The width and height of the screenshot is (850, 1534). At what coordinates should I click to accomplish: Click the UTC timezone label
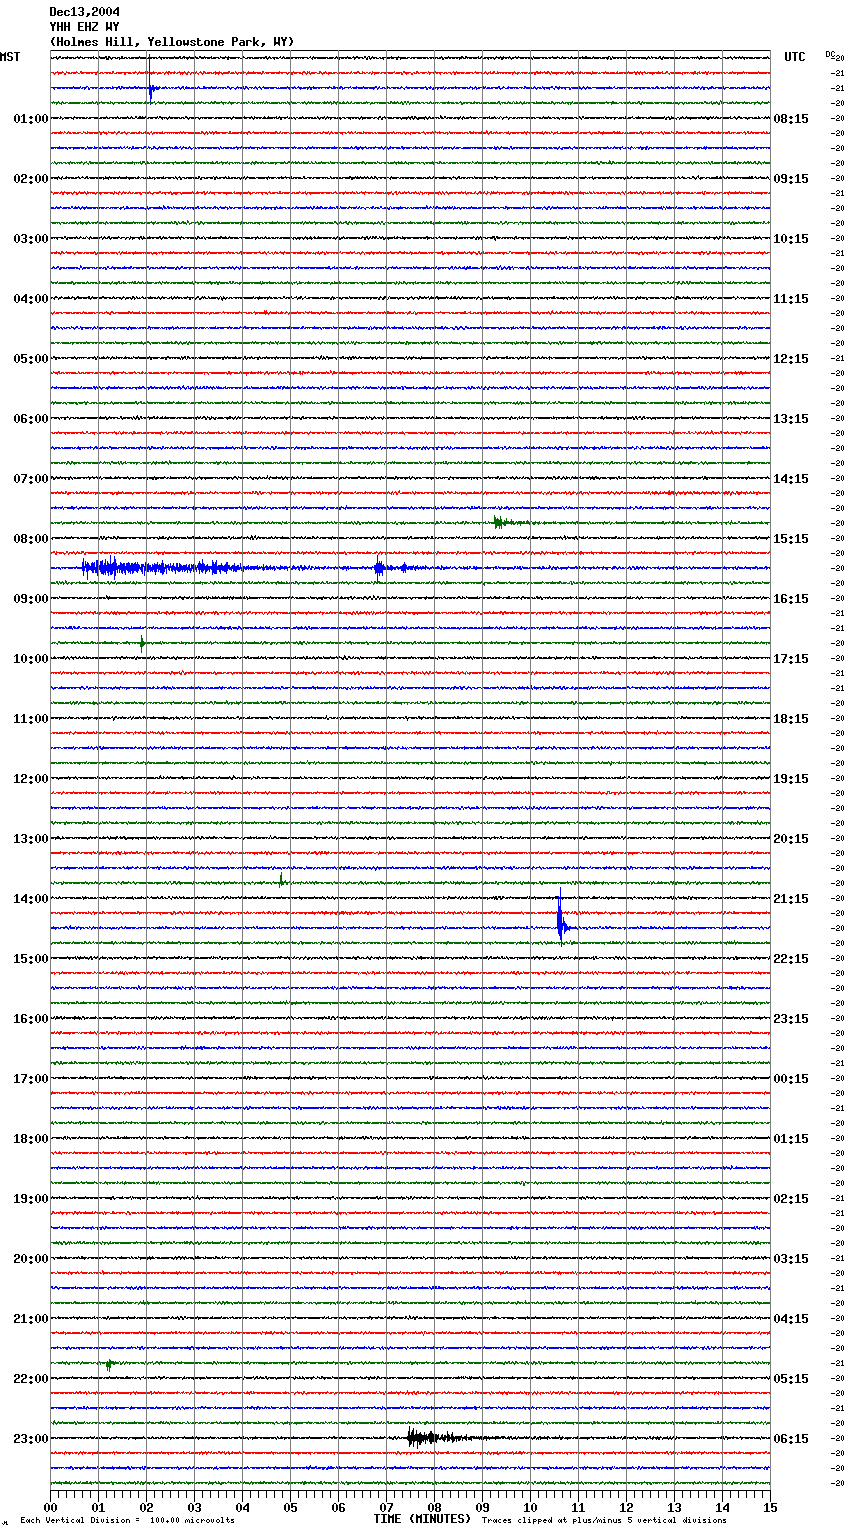point(795,57)
